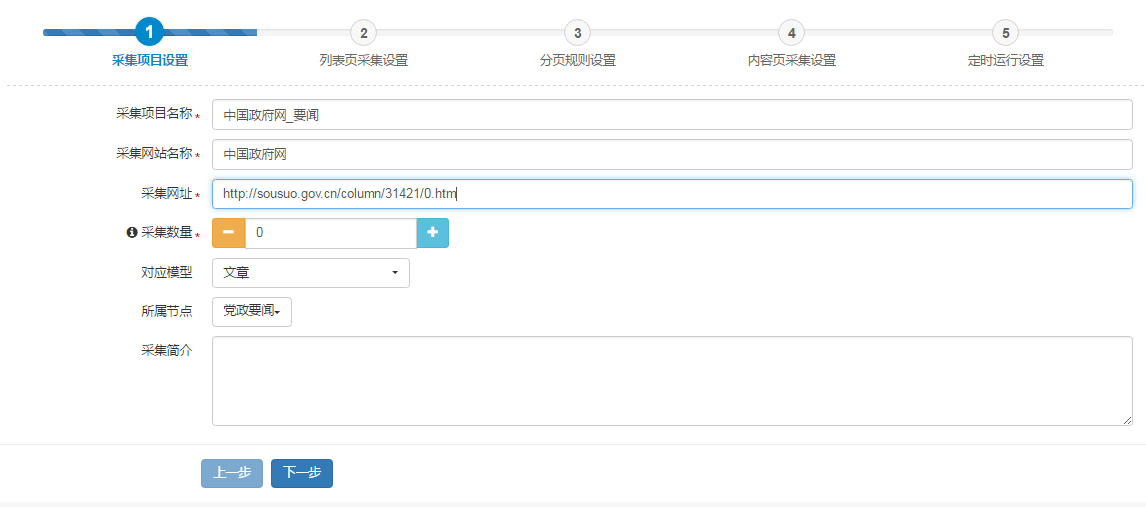
Task: Switch to 定时运行设置 step label
Action: 1005,60
